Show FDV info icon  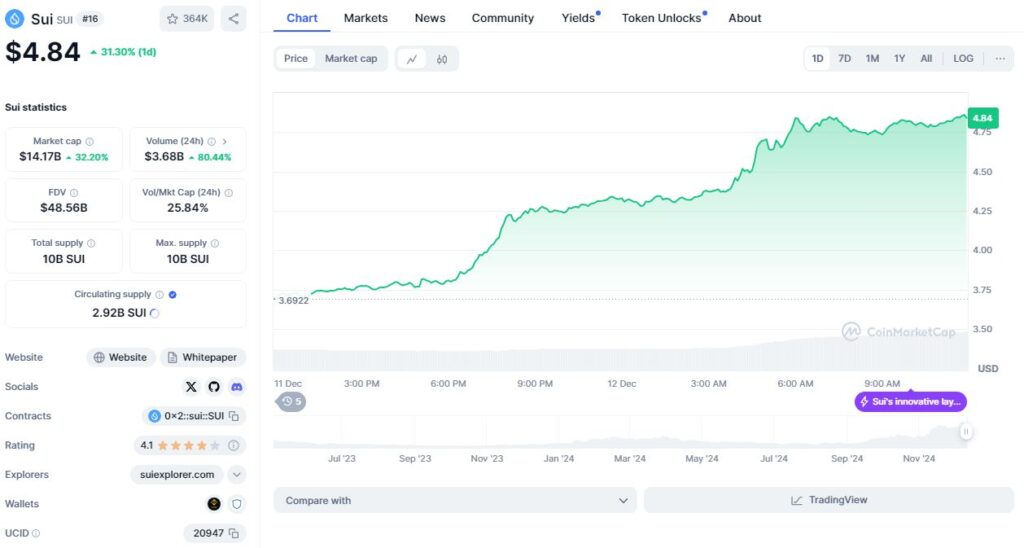(x=74, y=193)
